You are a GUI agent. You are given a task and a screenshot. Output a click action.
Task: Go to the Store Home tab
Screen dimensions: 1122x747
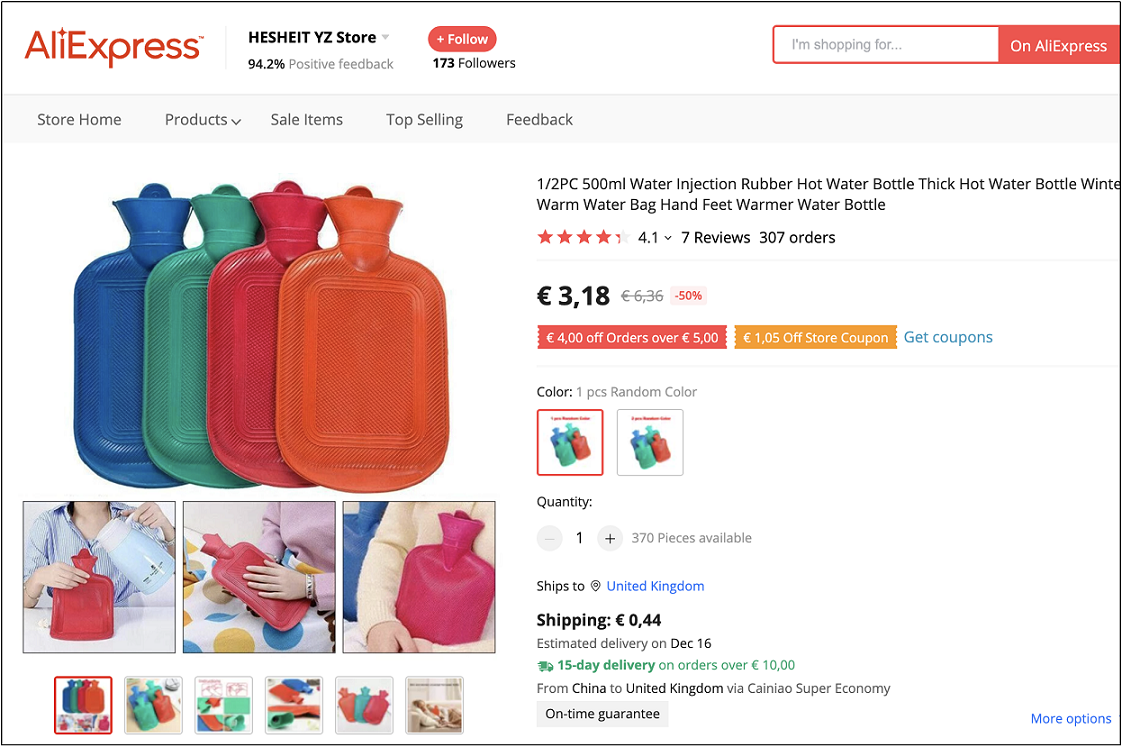(79, 120)
